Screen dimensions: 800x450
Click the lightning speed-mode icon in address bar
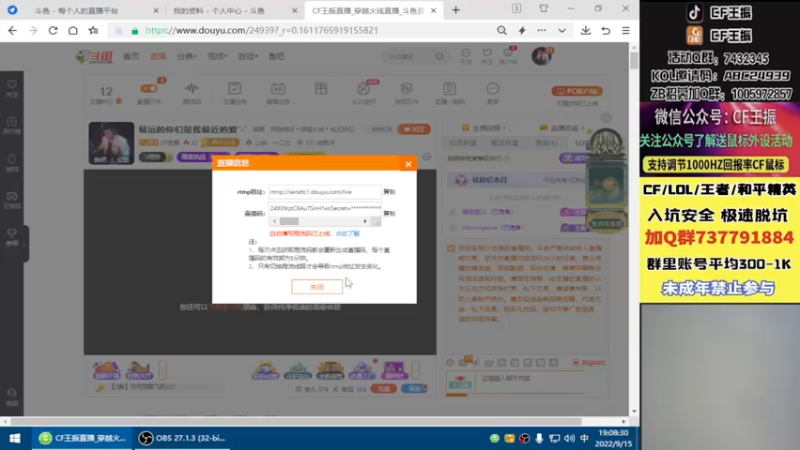[x=522, y=31]
